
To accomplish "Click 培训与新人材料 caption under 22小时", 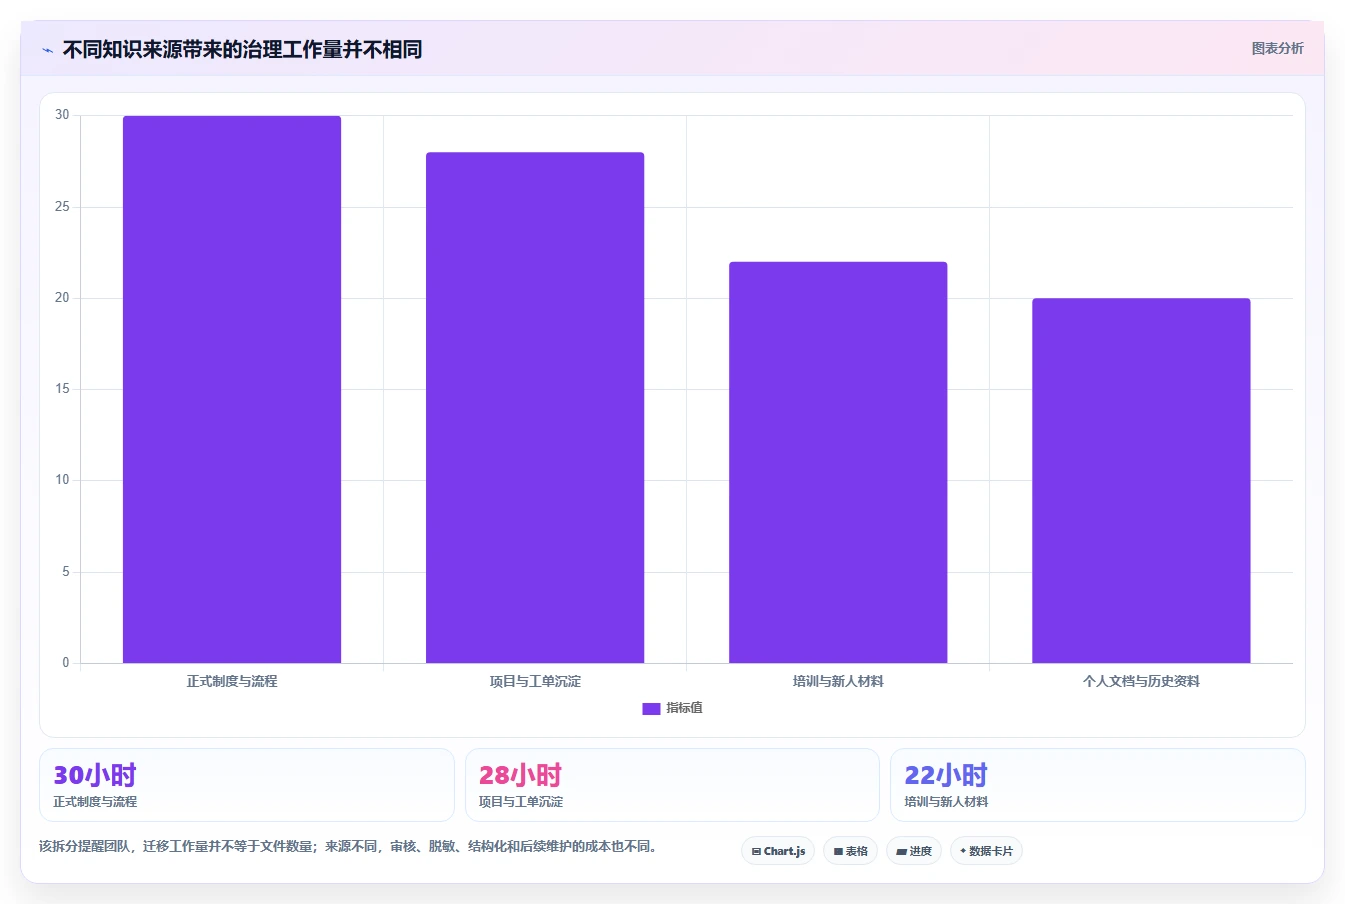I will pos(946,802).
